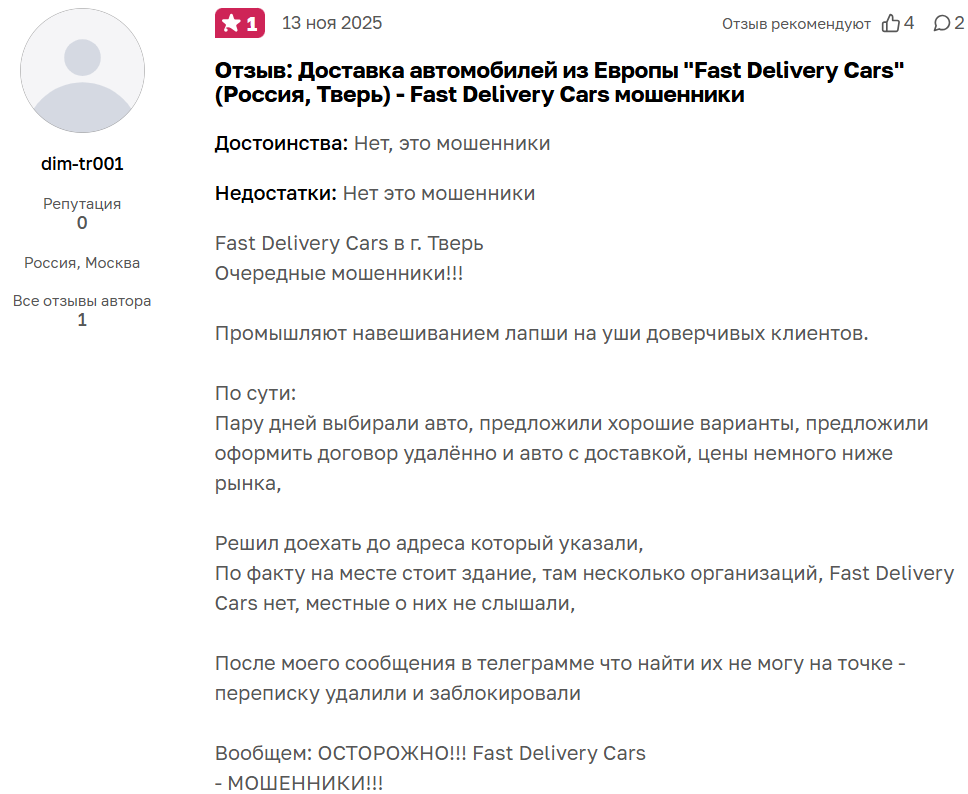Open all reviews by the author
This screenshot has height=794, width=968.
tap(81, 300)
